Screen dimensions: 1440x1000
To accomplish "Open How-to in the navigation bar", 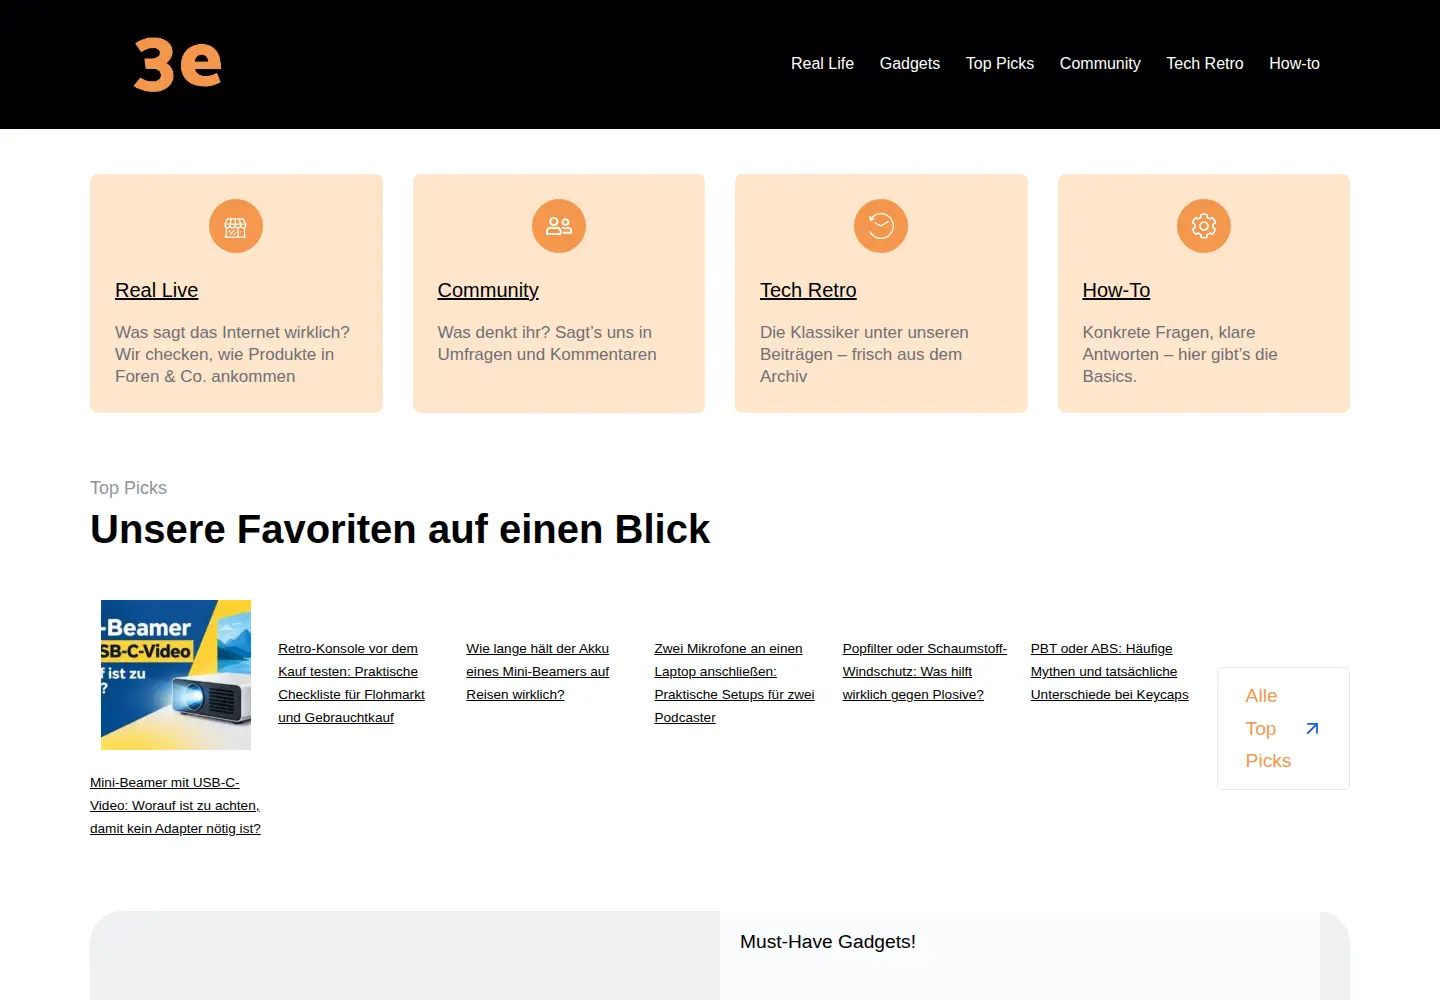I will [1294, 64].
